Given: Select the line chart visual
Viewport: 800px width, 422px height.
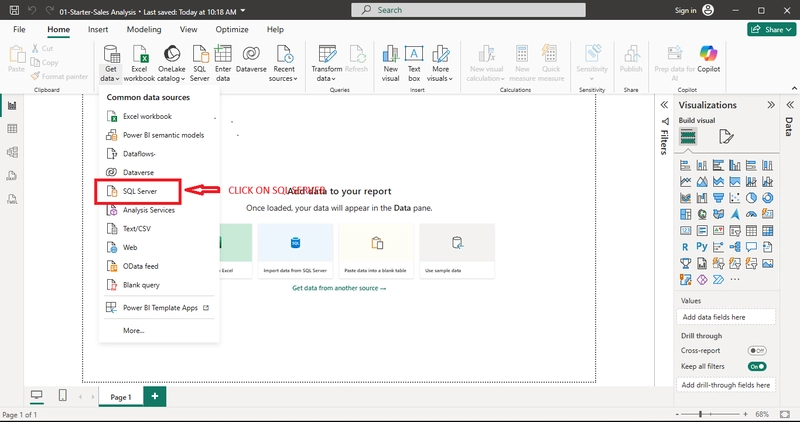Looking at the screenshot, I should (685, 182).
